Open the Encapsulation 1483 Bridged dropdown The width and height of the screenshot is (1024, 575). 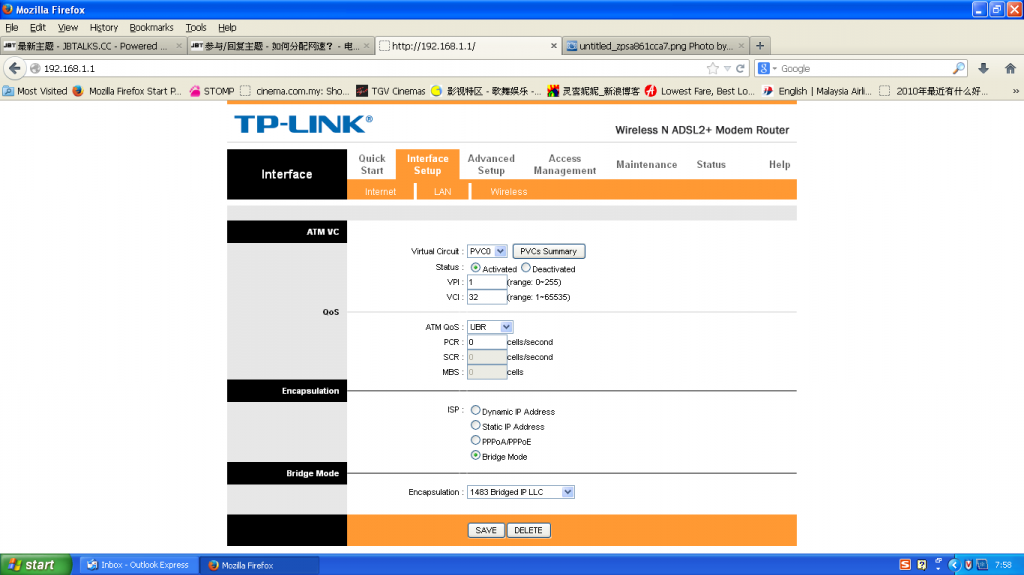click(x=521, y=492)
